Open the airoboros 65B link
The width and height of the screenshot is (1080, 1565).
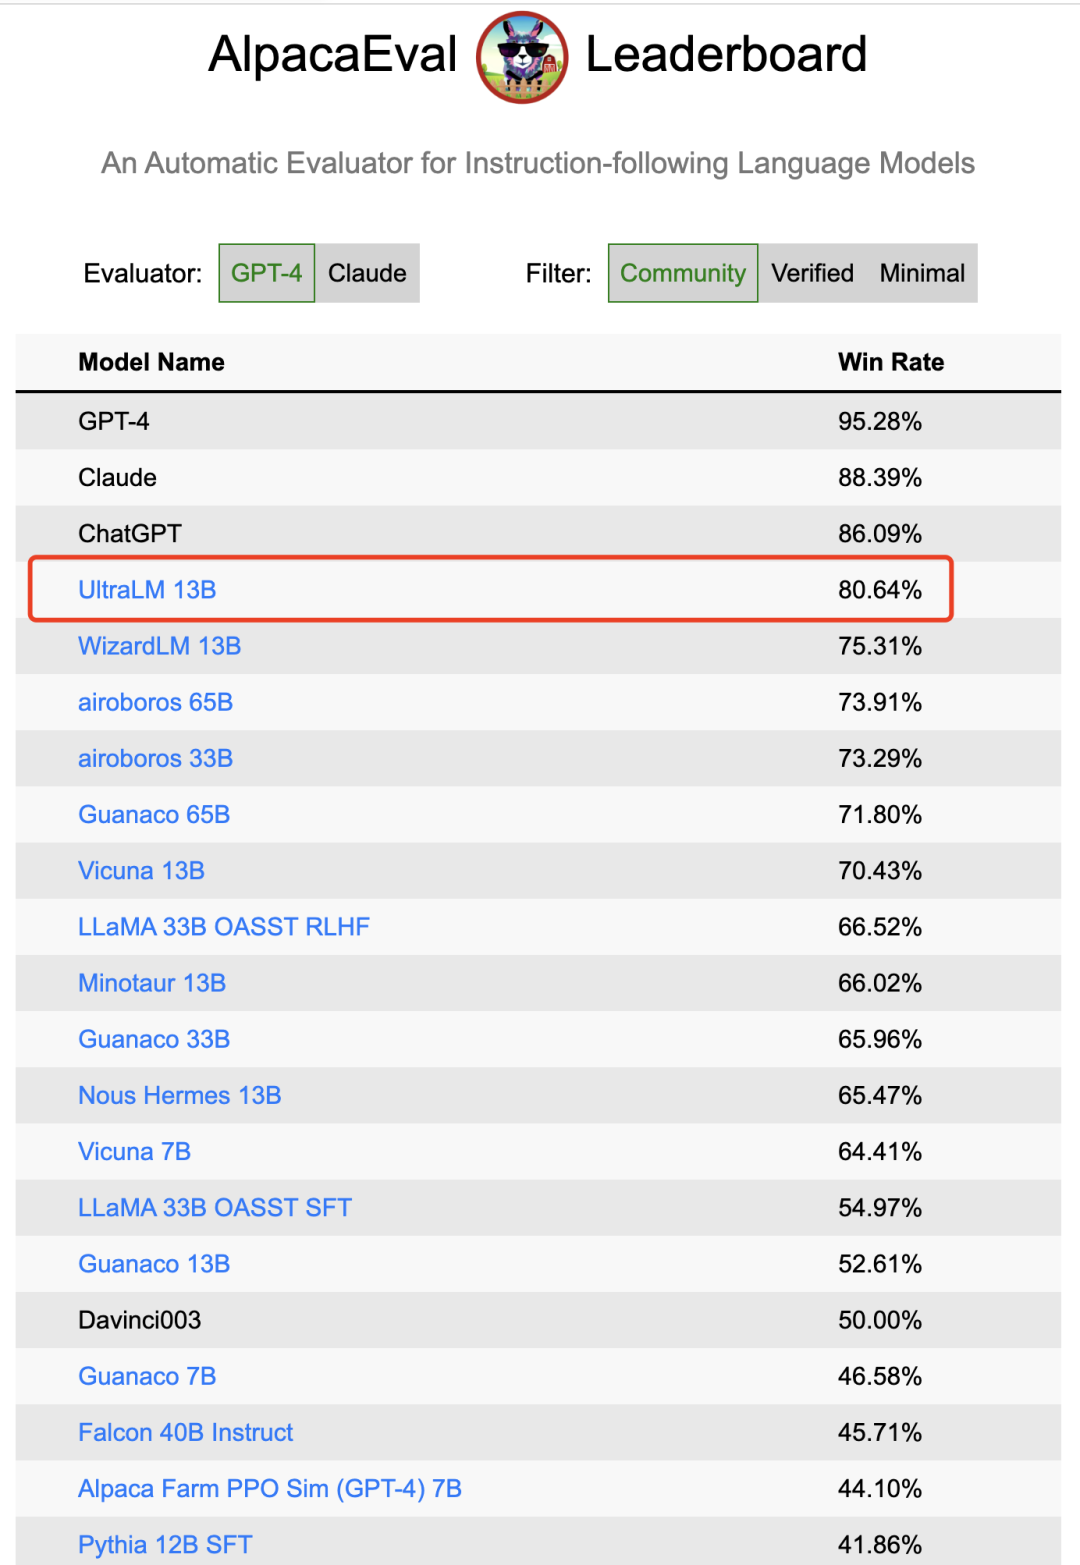tap(155, 702)
